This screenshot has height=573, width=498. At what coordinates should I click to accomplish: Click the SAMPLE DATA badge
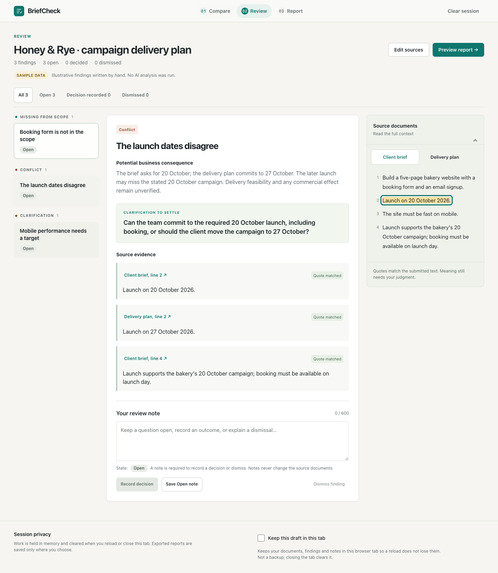[x=31, y=75]
